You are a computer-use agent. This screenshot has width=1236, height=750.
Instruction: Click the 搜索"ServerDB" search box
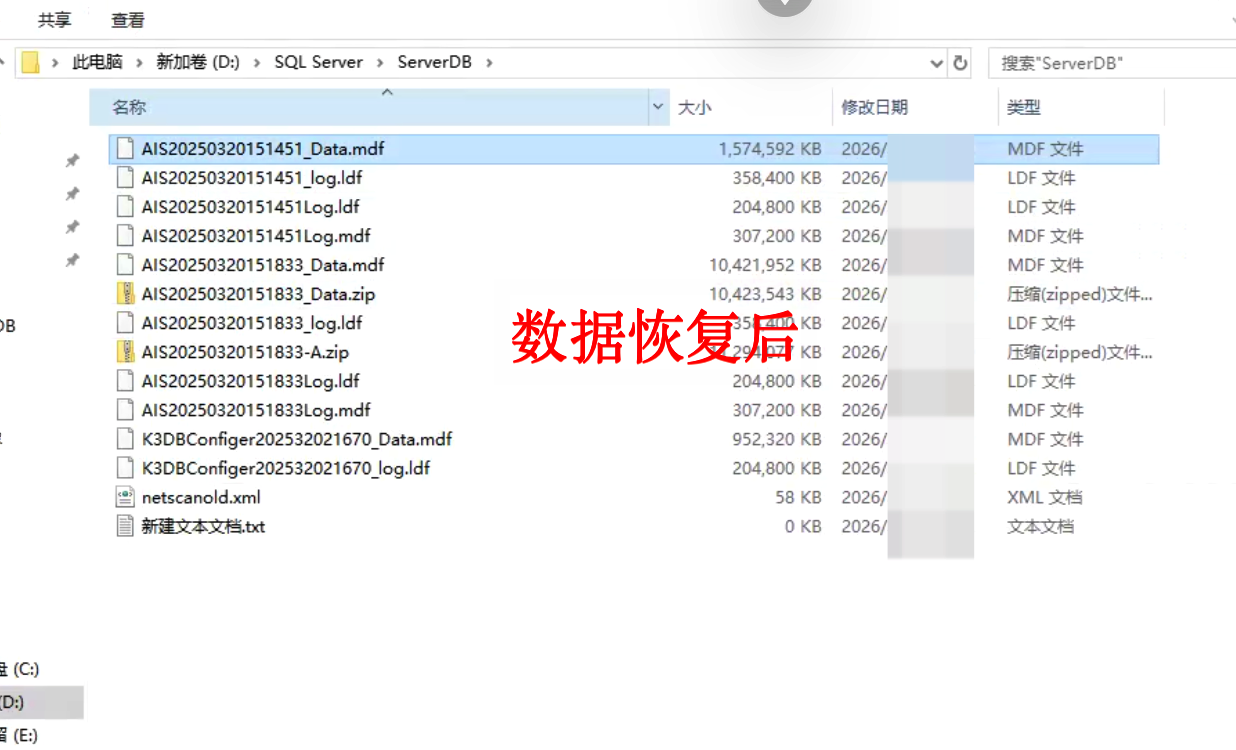[x=1112, y=63]
